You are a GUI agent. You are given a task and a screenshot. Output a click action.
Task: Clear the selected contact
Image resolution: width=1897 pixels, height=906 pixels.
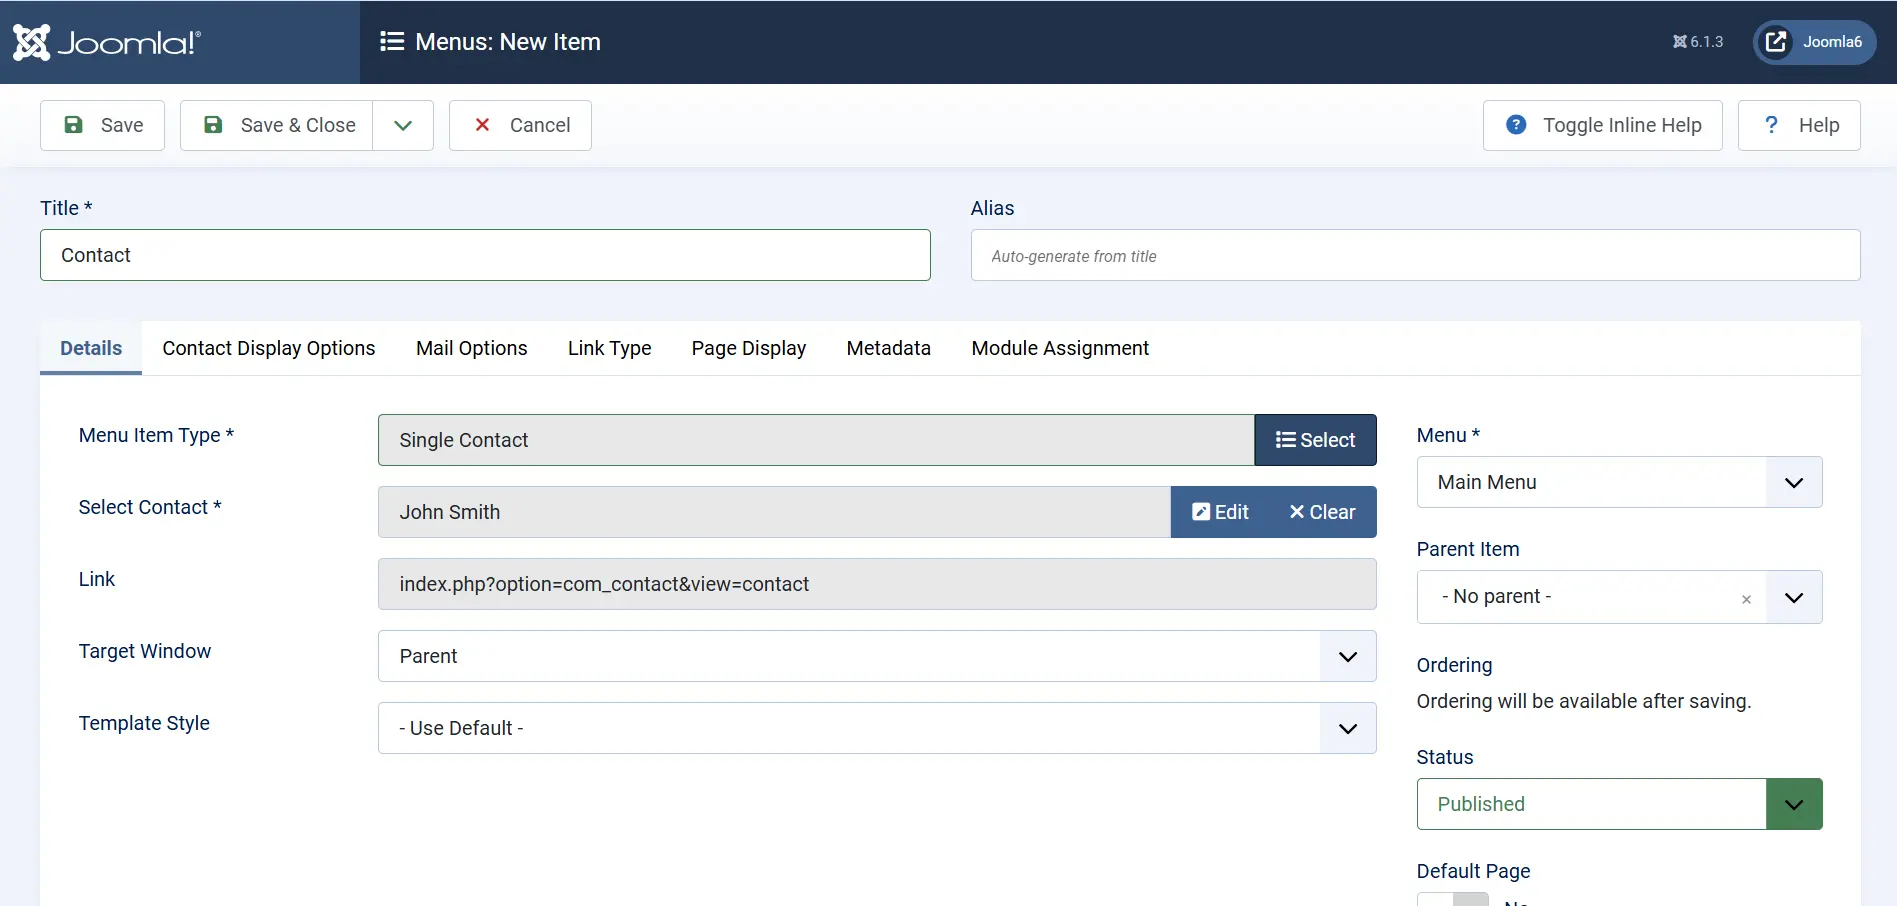point(1323,512)
